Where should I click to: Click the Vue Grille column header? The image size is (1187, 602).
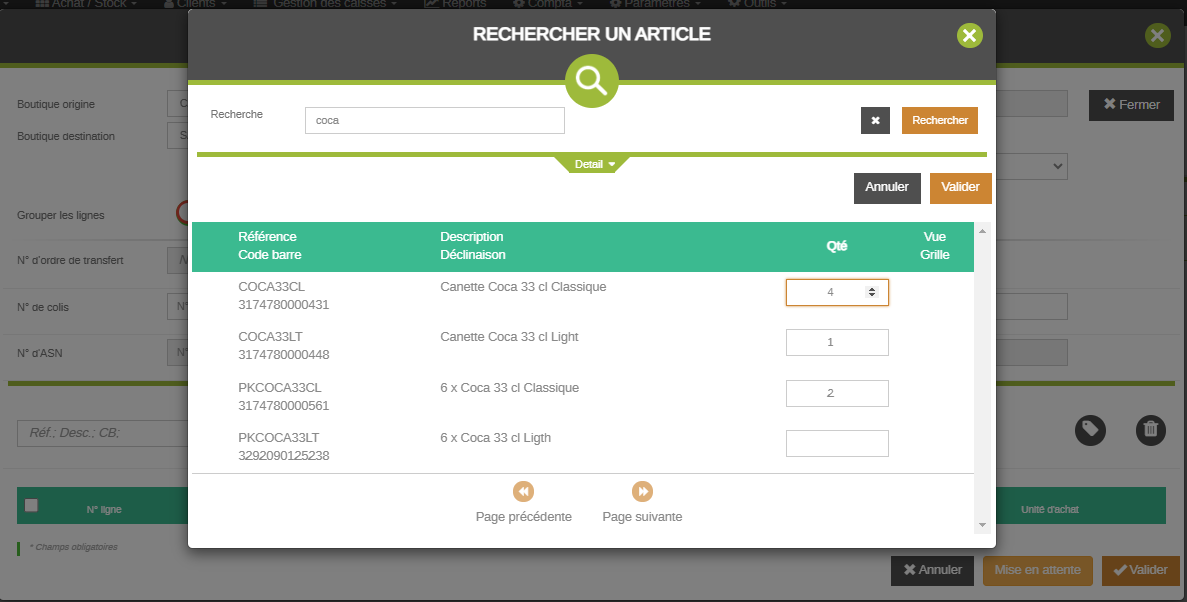[x=935, y=245]
